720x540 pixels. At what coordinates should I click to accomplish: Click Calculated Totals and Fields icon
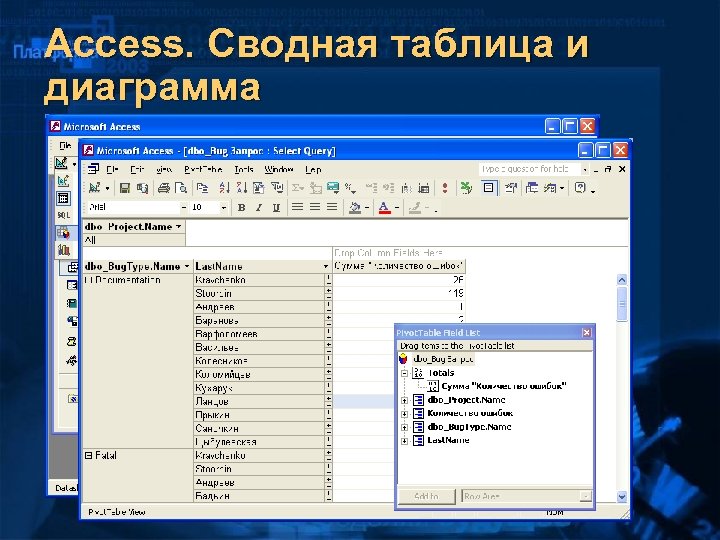333,188
